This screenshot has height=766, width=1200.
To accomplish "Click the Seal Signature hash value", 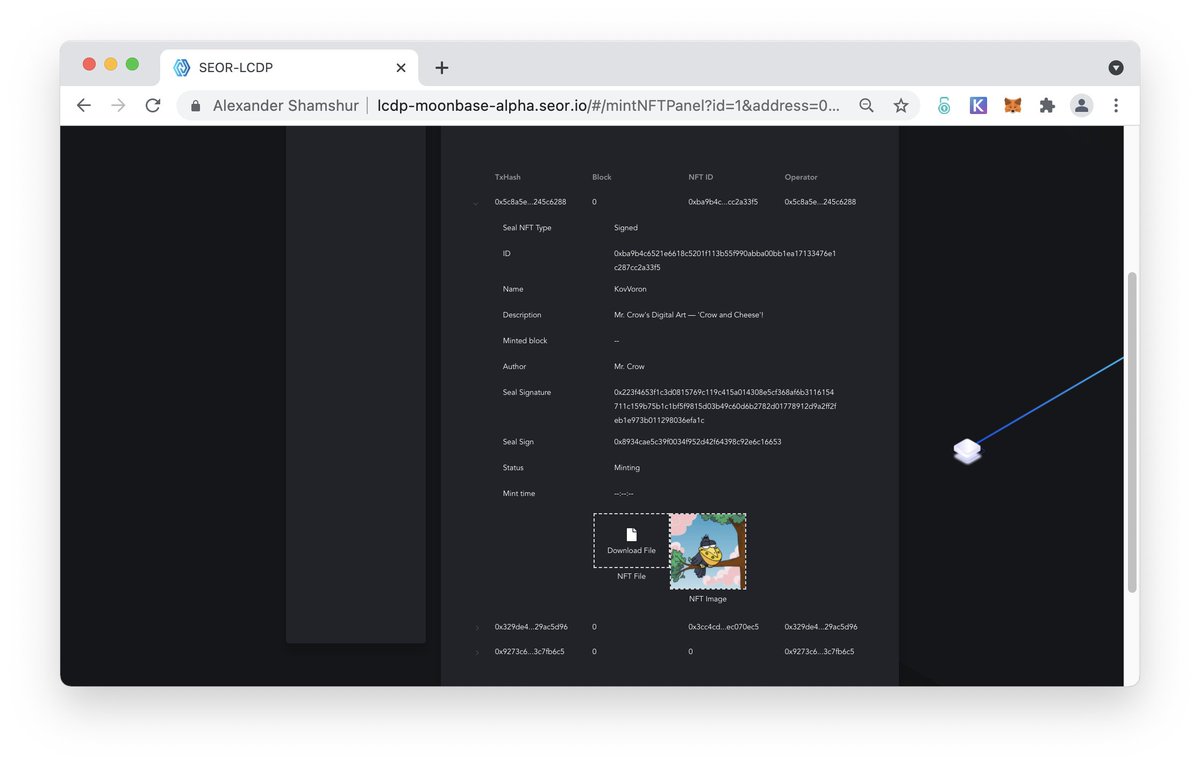I will point(726,407).
